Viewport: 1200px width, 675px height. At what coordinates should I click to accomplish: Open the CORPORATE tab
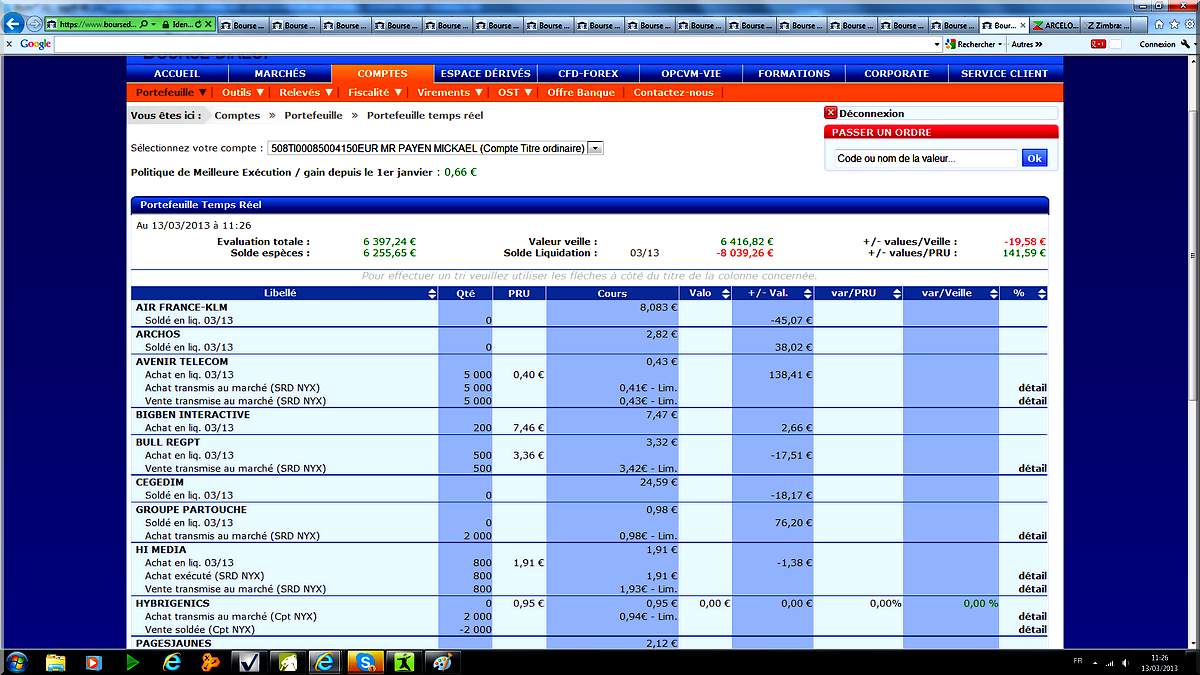[x=897, y=73]
